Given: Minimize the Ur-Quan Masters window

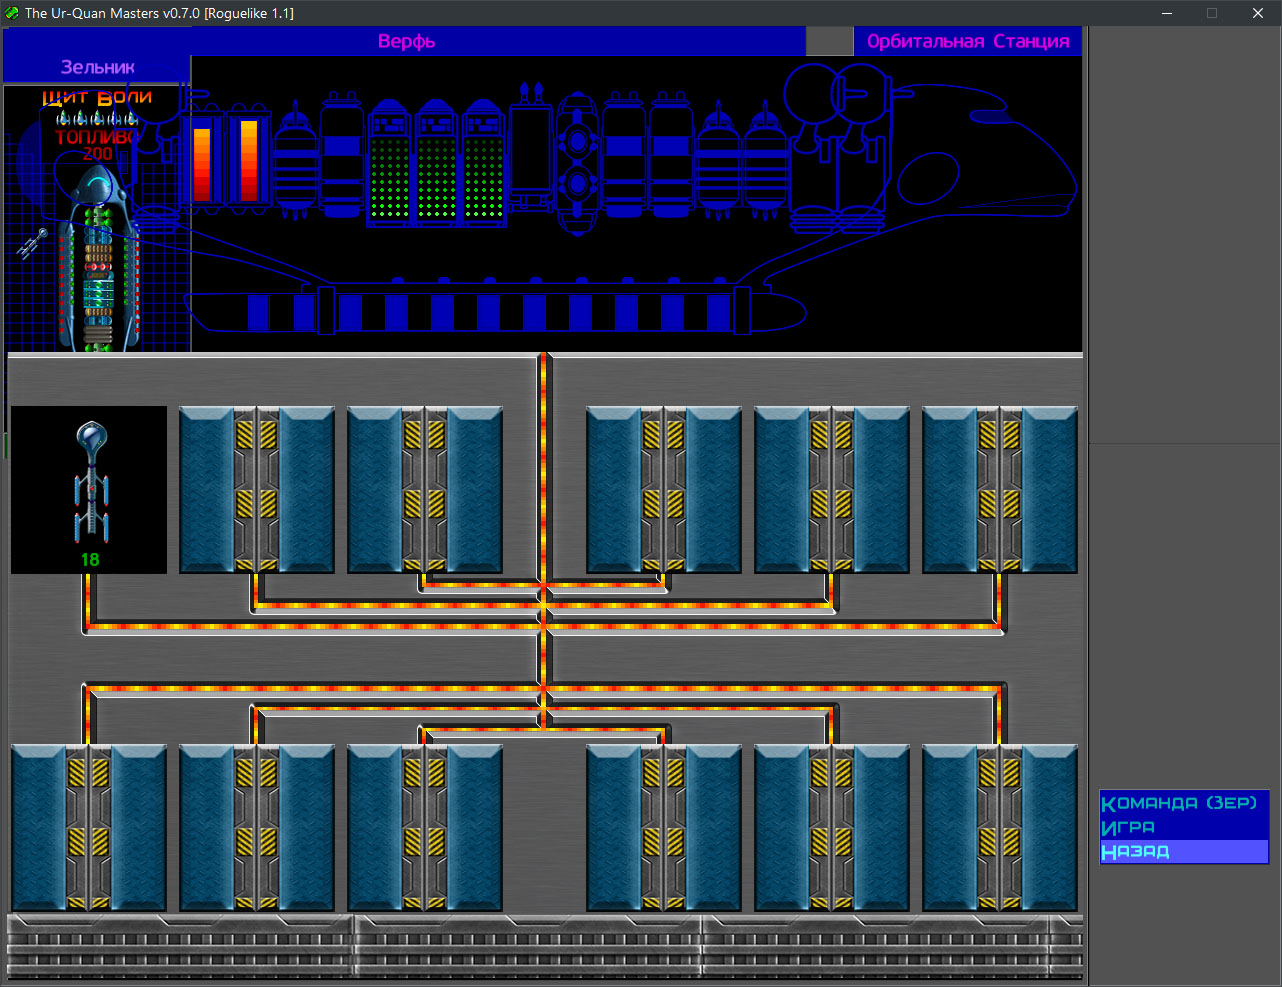Looking at the screenshot, I should tap(1167, 13).
